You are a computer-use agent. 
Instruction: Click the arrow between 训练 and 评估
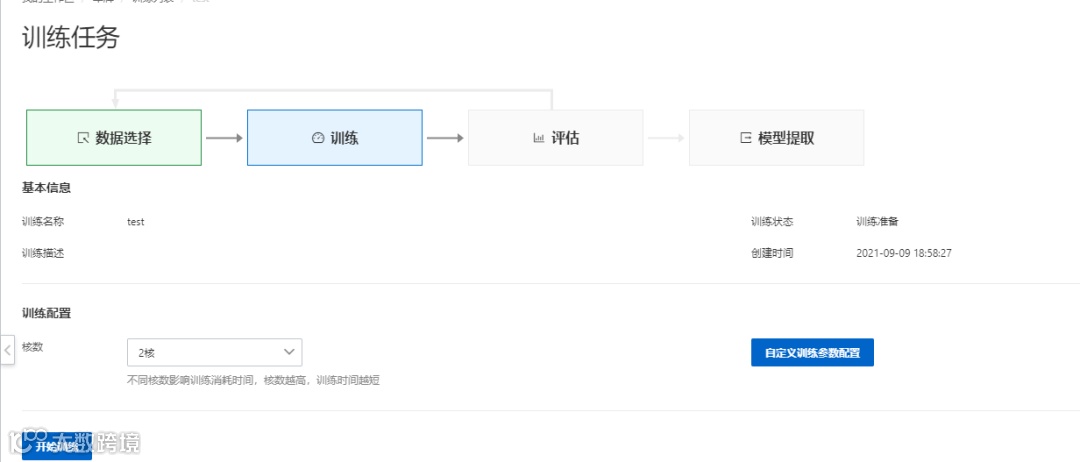[445, 138]
